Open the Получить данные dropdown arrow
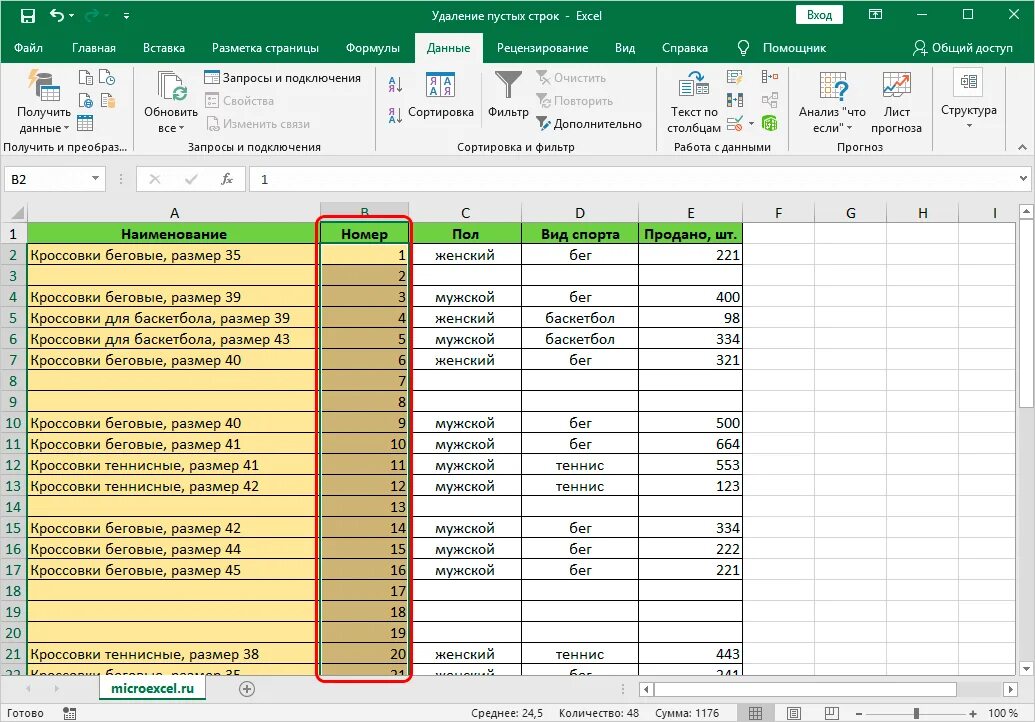The height and width of the screenshot is (722, 1035). [x=67, y=128]
